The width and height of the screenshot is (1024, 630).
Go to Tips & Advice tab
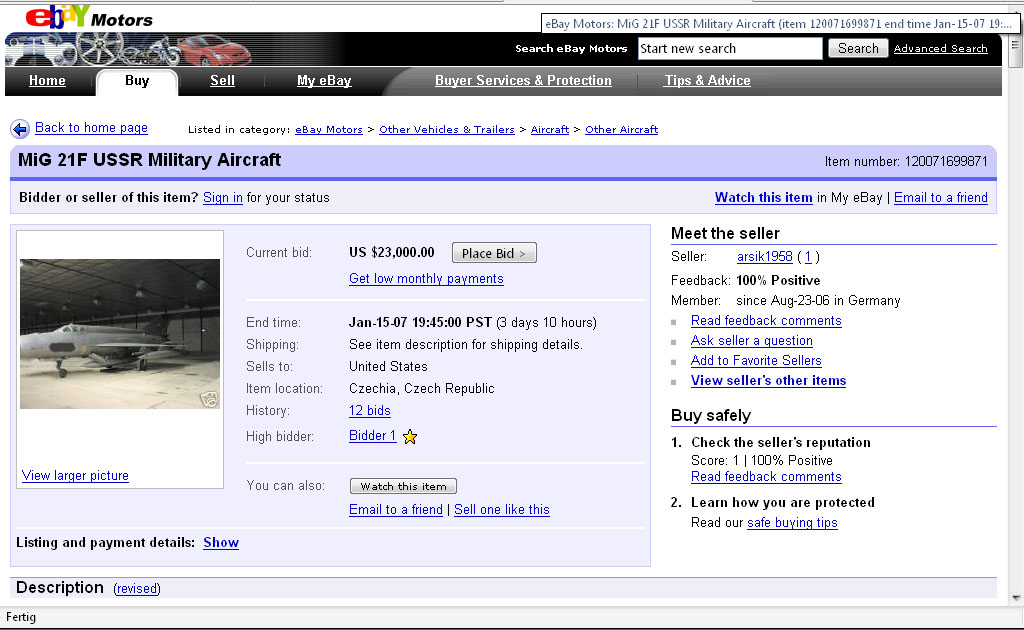tap(707, 80)
